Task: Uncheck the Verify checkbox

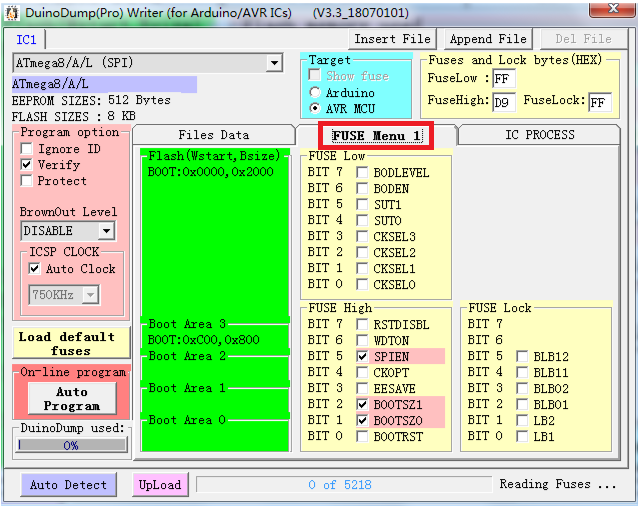Action: point(27,164)
